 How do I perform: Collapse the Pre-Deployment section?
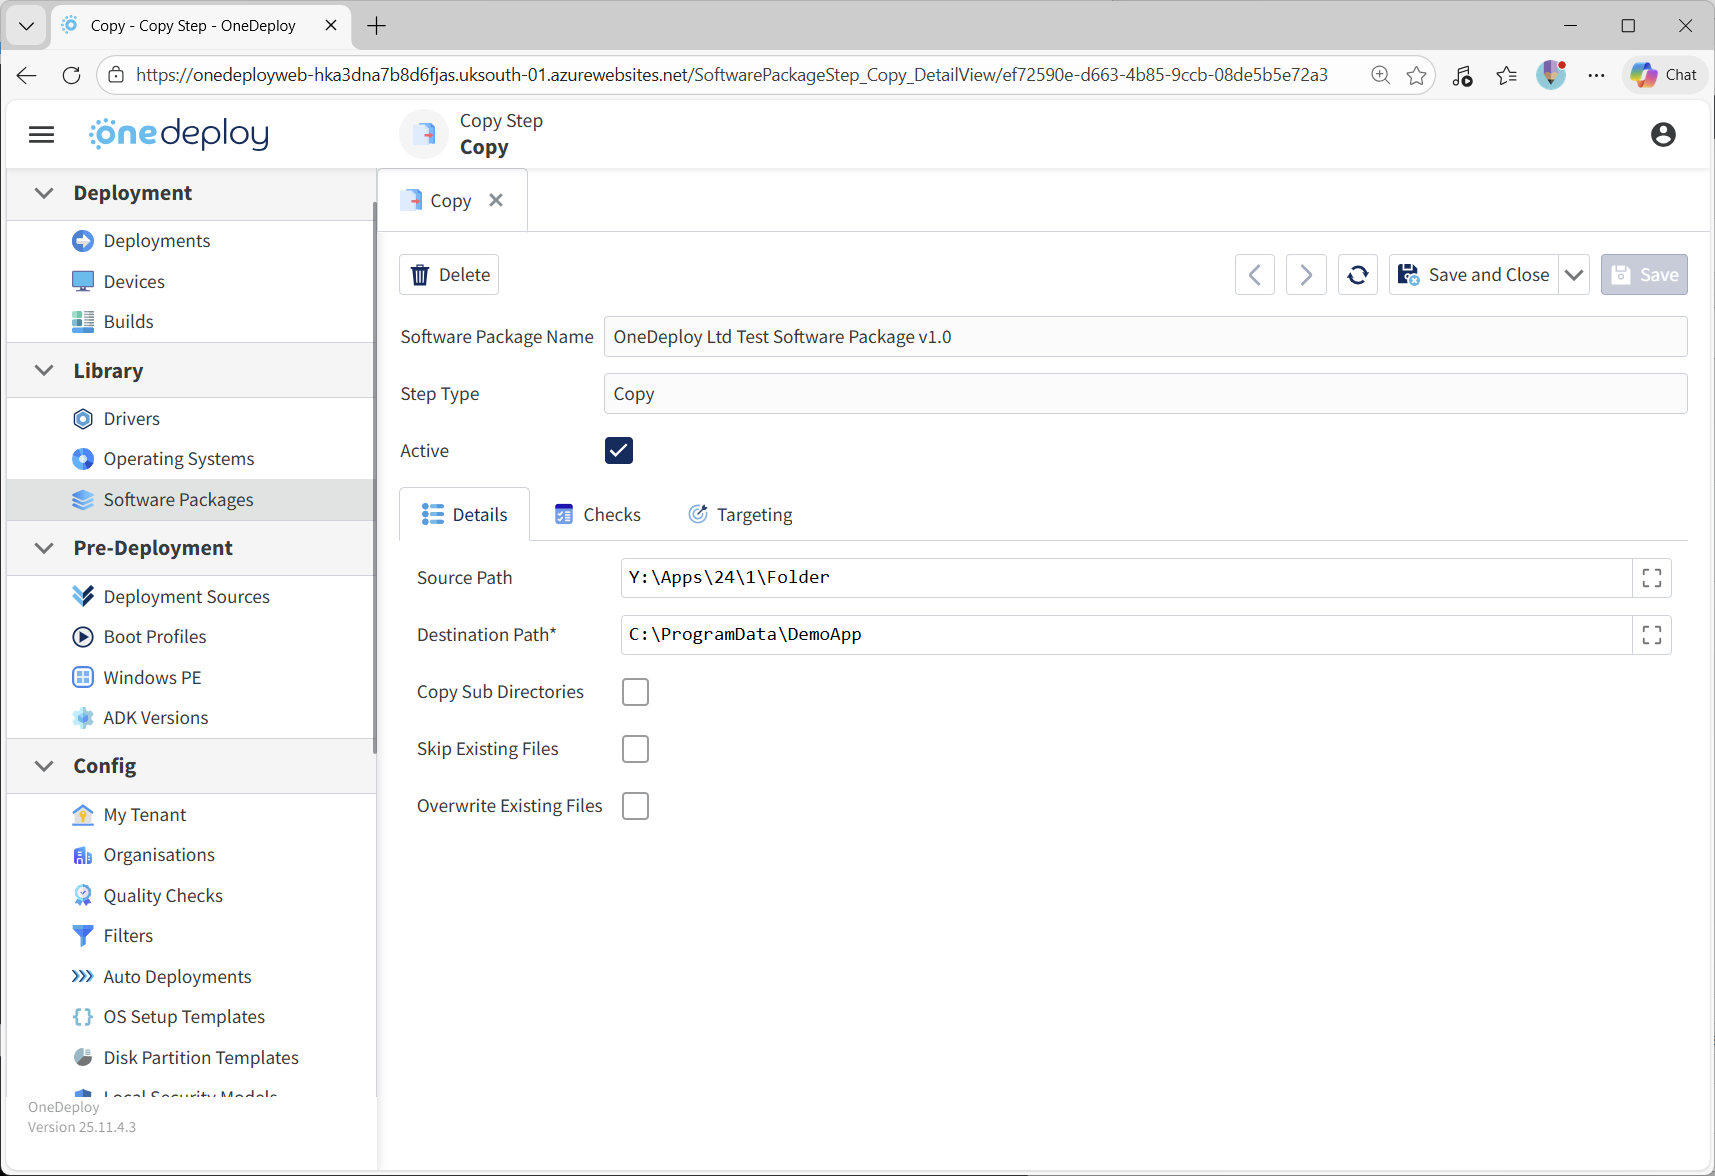pos(44,548)
